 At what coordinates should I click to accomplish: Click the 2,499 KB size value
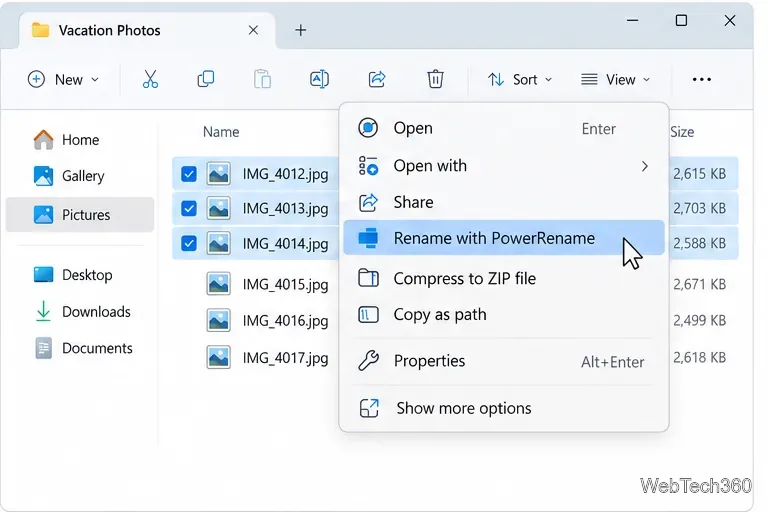click(x=699, y=320)
